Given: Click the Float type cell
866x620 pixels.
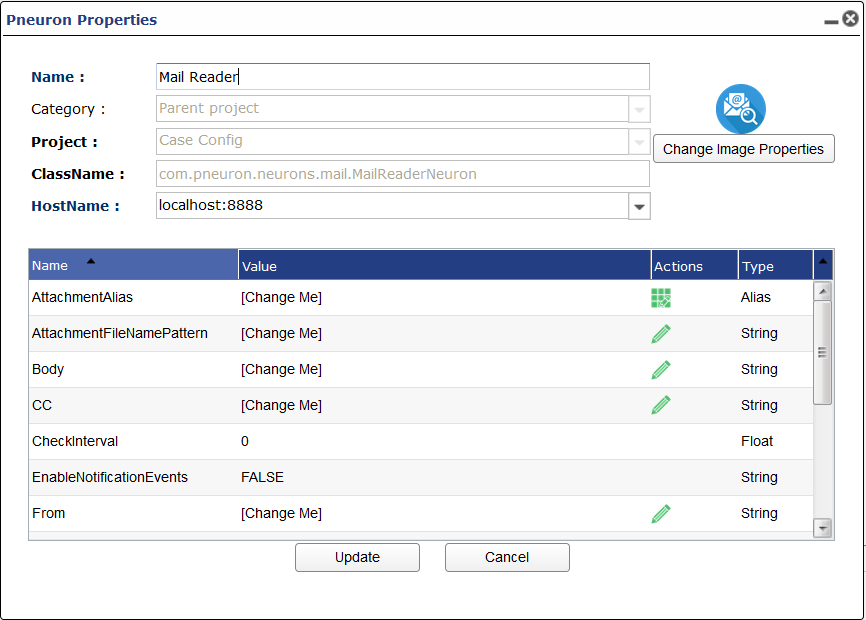Looking at the screenshot, I should 757,441.
